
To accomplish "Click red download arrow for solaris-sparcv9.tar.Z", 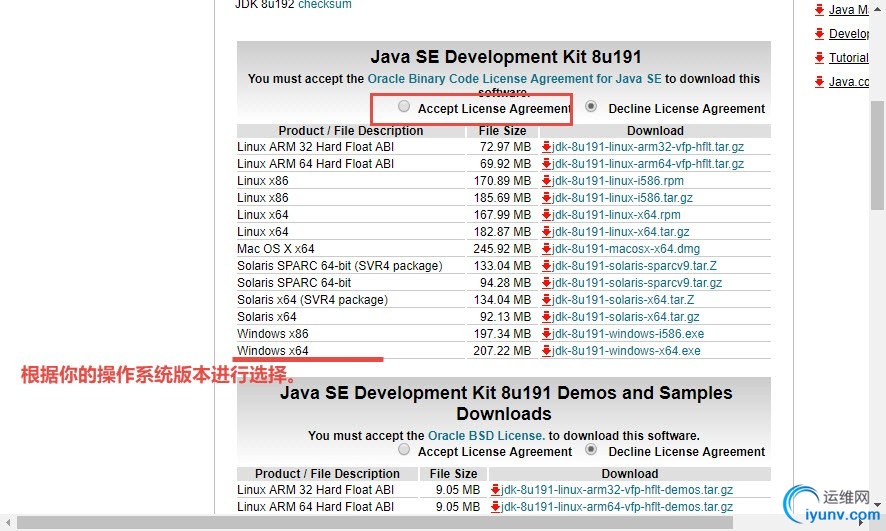I will coord(546,266).
